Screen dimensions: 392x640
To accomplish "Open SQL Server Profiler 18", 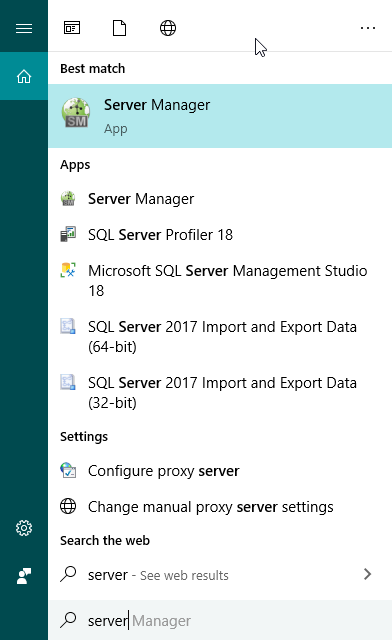I will 220,235.
